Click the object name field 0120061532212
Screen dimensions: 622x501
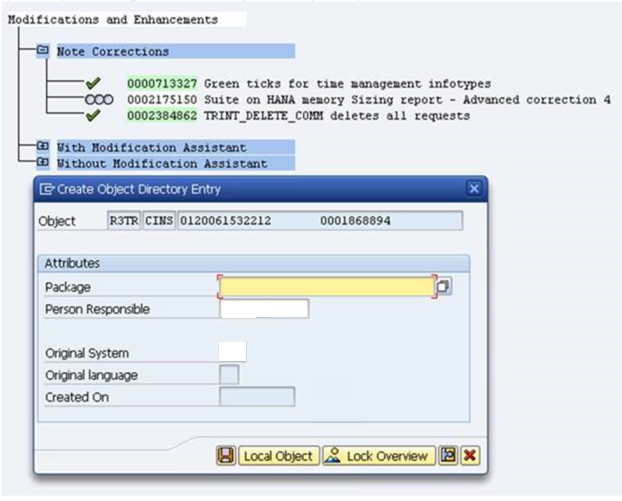(x=320, y=221)
